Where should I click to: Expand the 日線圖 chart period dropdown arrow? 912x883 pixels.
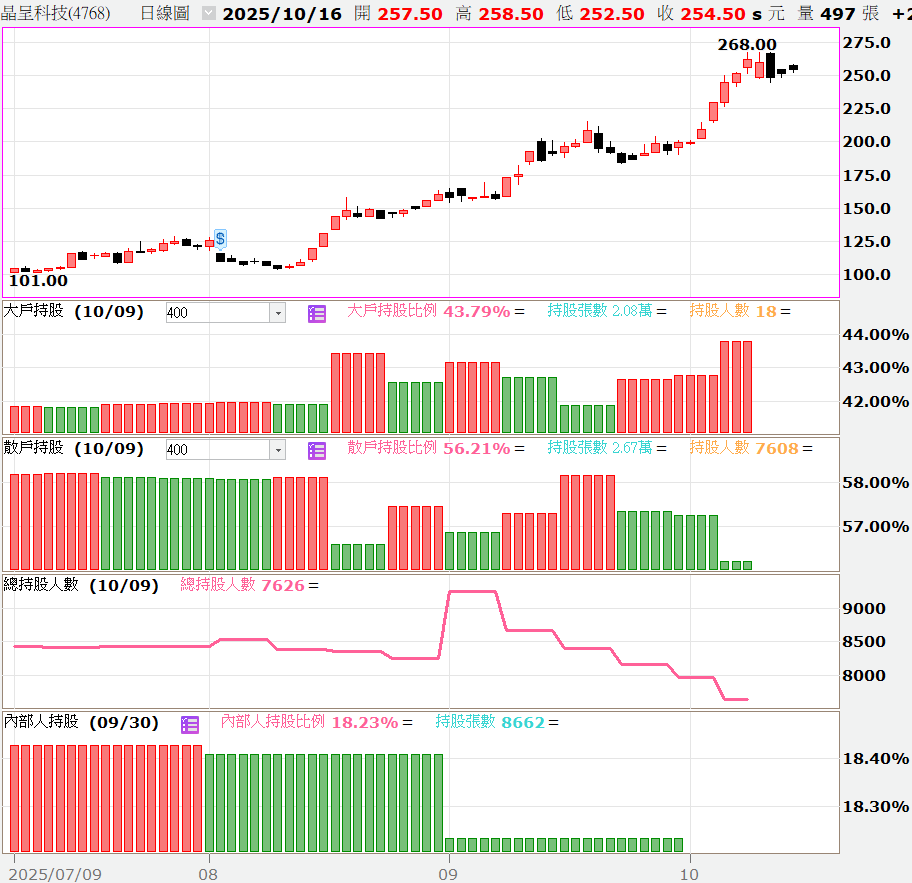(x=208, y=14)
